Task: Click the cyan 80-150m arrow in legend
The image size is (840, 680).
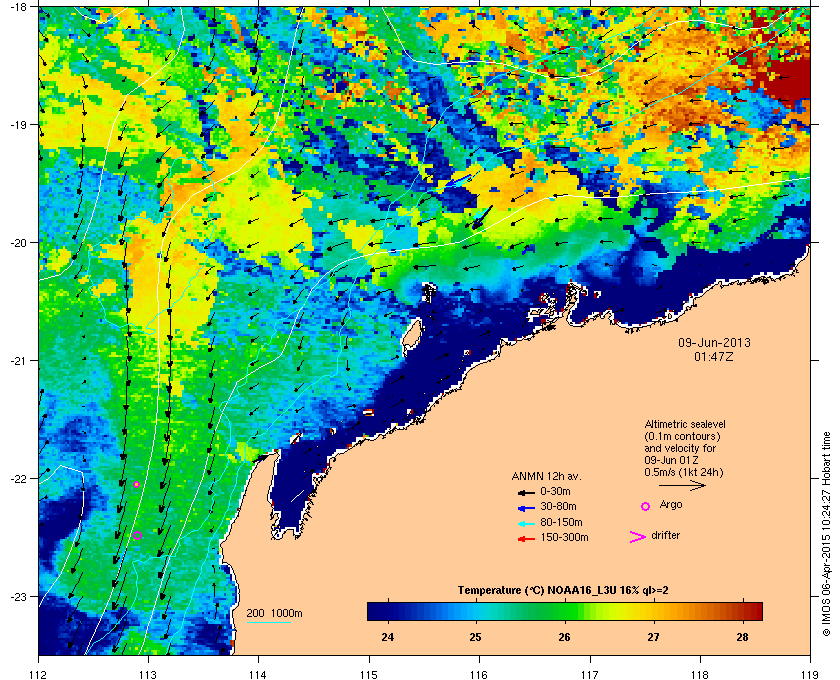Action: (526, 523)
